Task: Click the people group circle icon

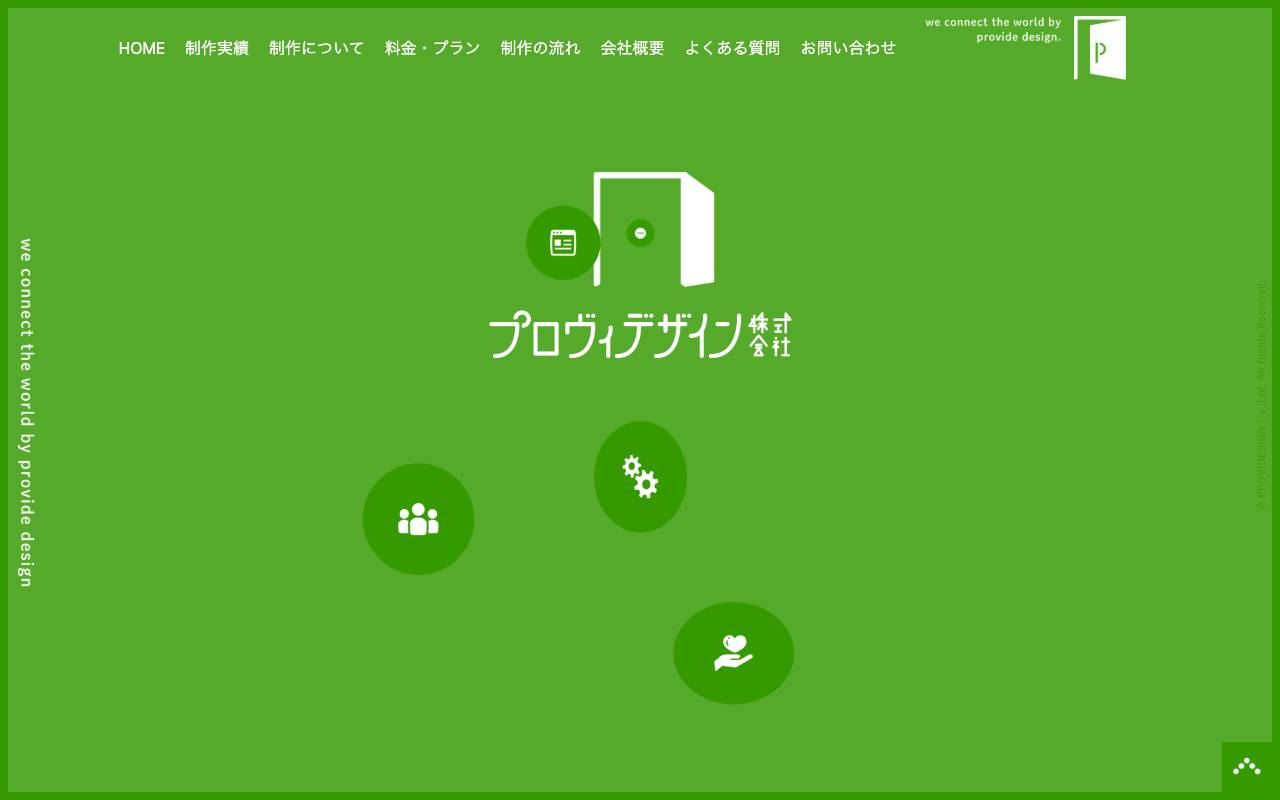Action: point(418,519)
